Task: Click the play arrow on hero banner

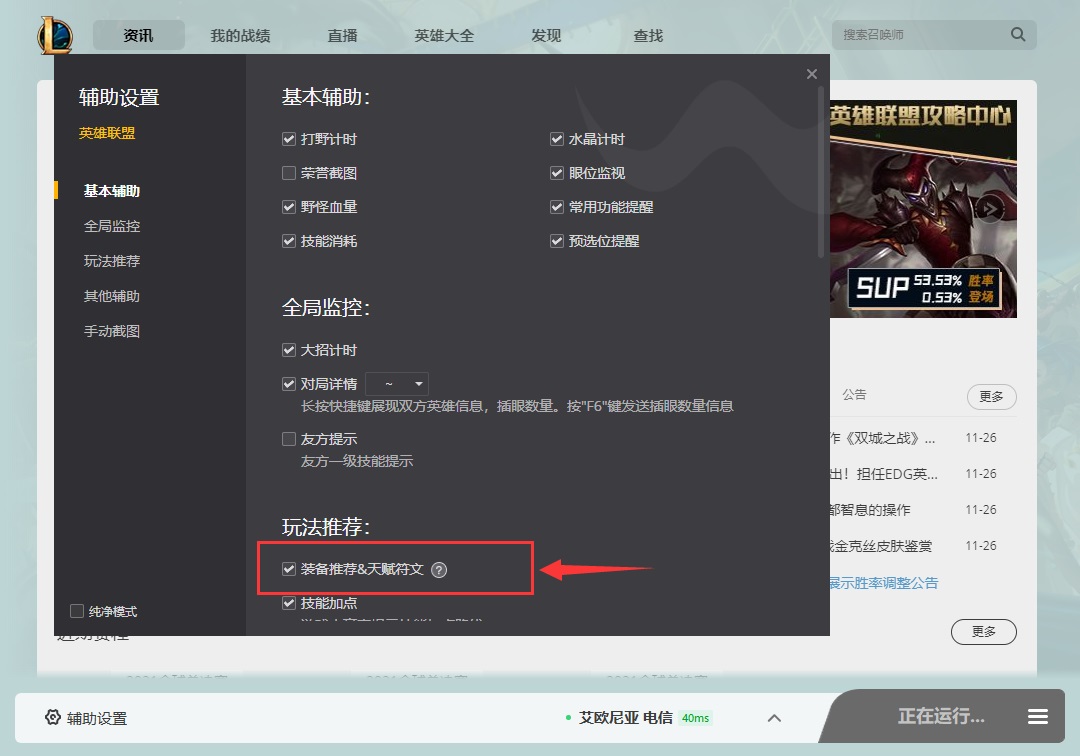Action: (x=990, y=209)
